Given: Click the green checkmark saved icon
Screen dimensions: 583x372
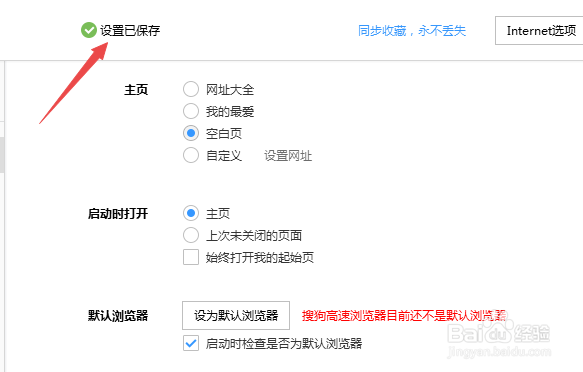Looking at the screenshot, I should tap(88, 30).
